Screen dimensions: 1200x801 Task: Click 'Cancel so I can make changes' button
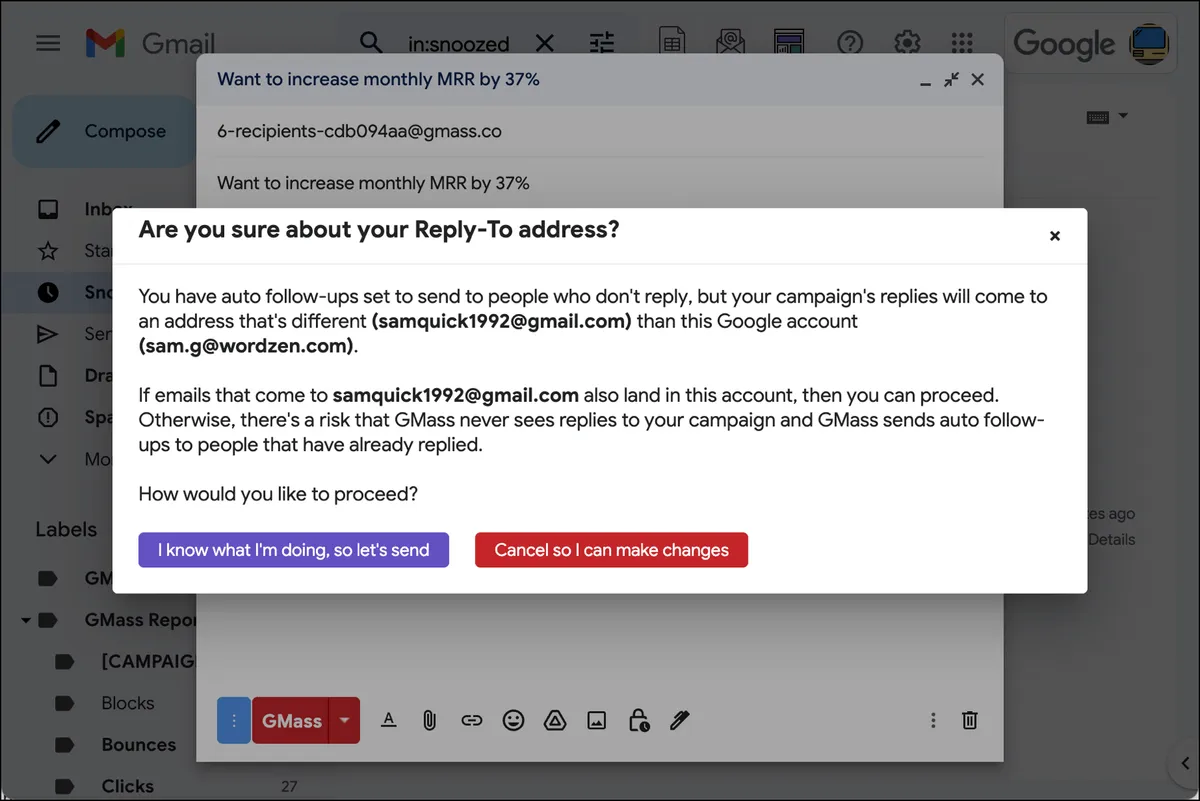[611, 550]
